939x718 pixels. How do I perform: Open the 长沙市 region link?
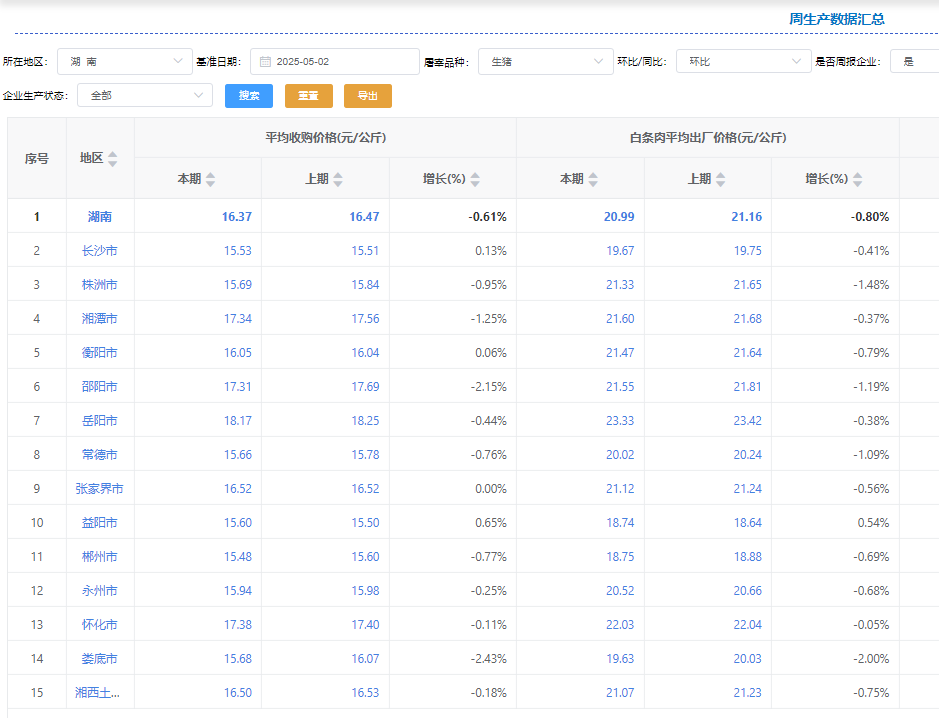(x=100, y=251)
